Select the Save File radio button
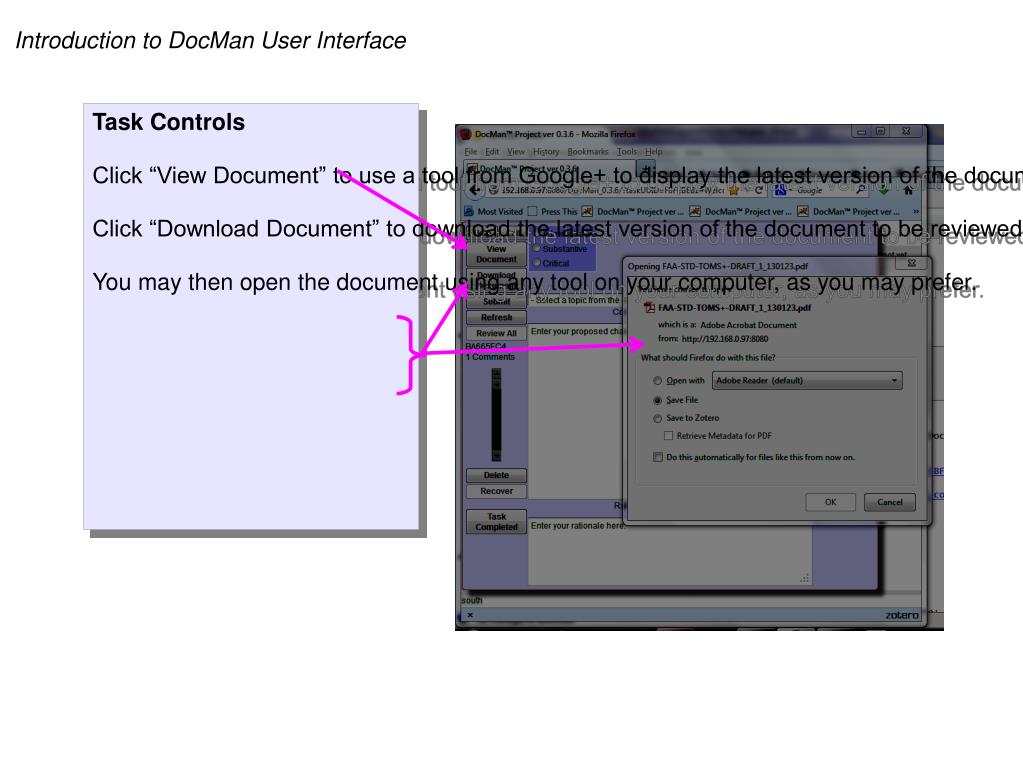1023x767 pixels. (x=658, y=400)
